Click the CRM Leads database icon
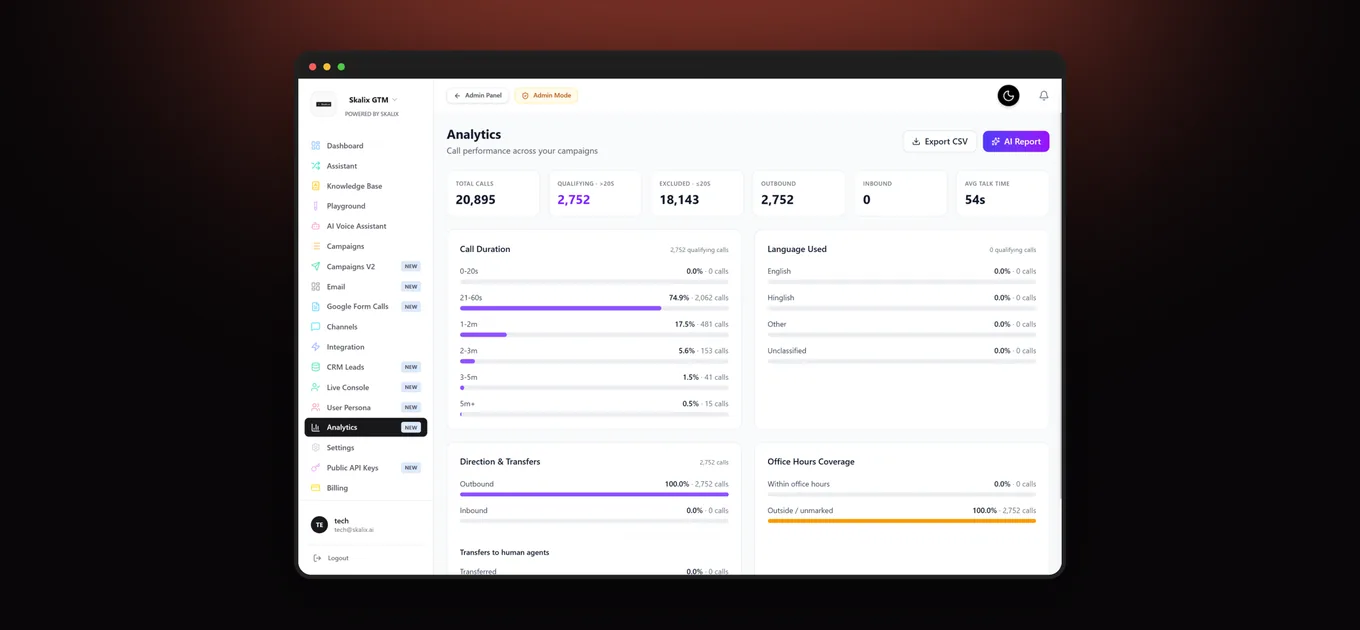Screen dimensions: 1360x630 (x=316, y=367)
